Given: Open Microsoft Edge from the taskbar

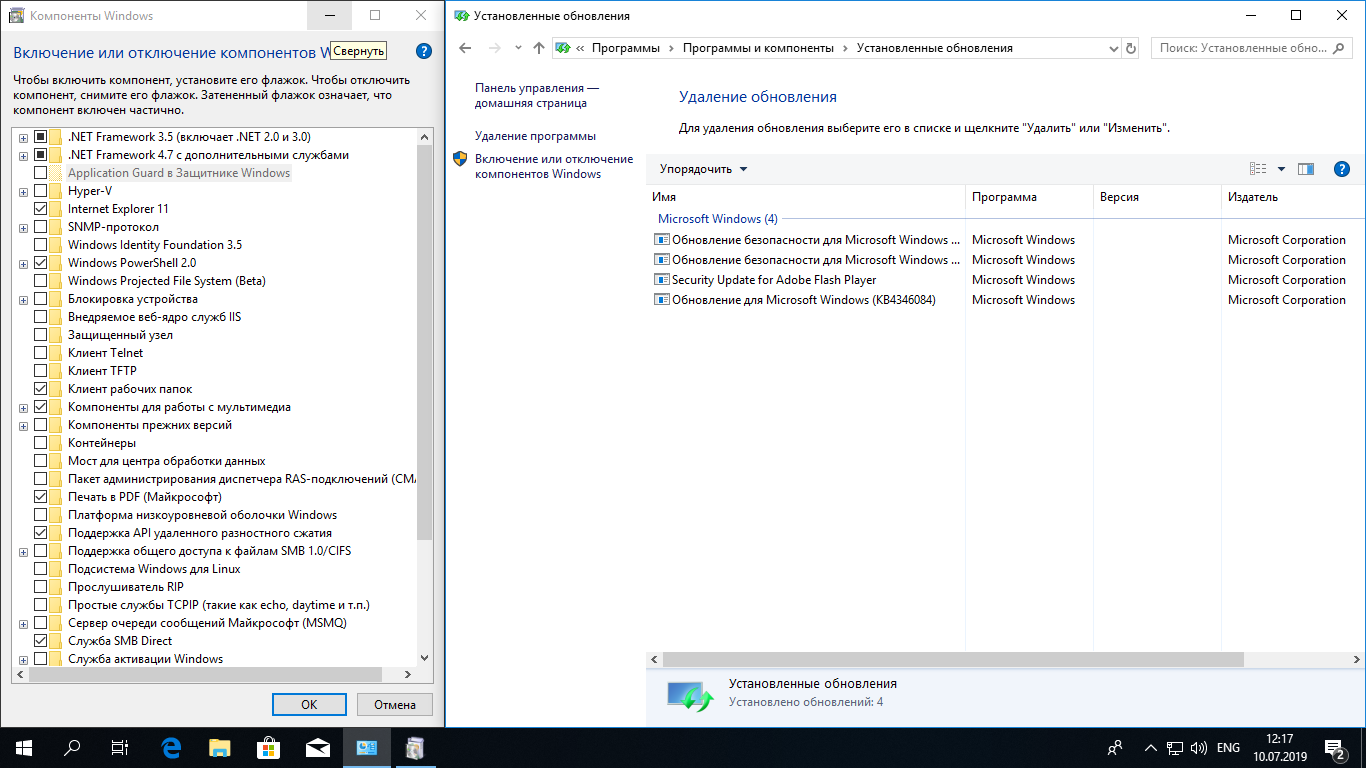Looking at the screenshot, I should [x=171, y=747].
